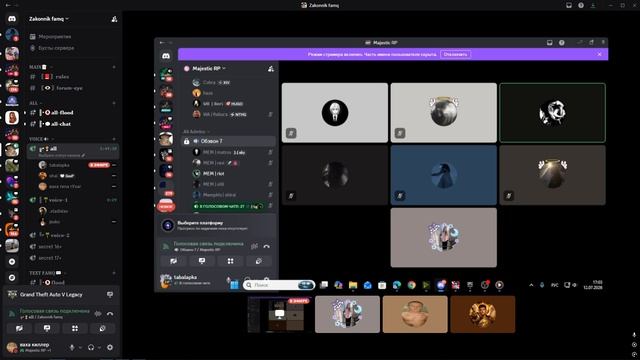The height and width of the screenshot is (360, 640).
Task: Add channel with plus beside MAIN category
Action: pyautogui.click(x=114, y=67)
